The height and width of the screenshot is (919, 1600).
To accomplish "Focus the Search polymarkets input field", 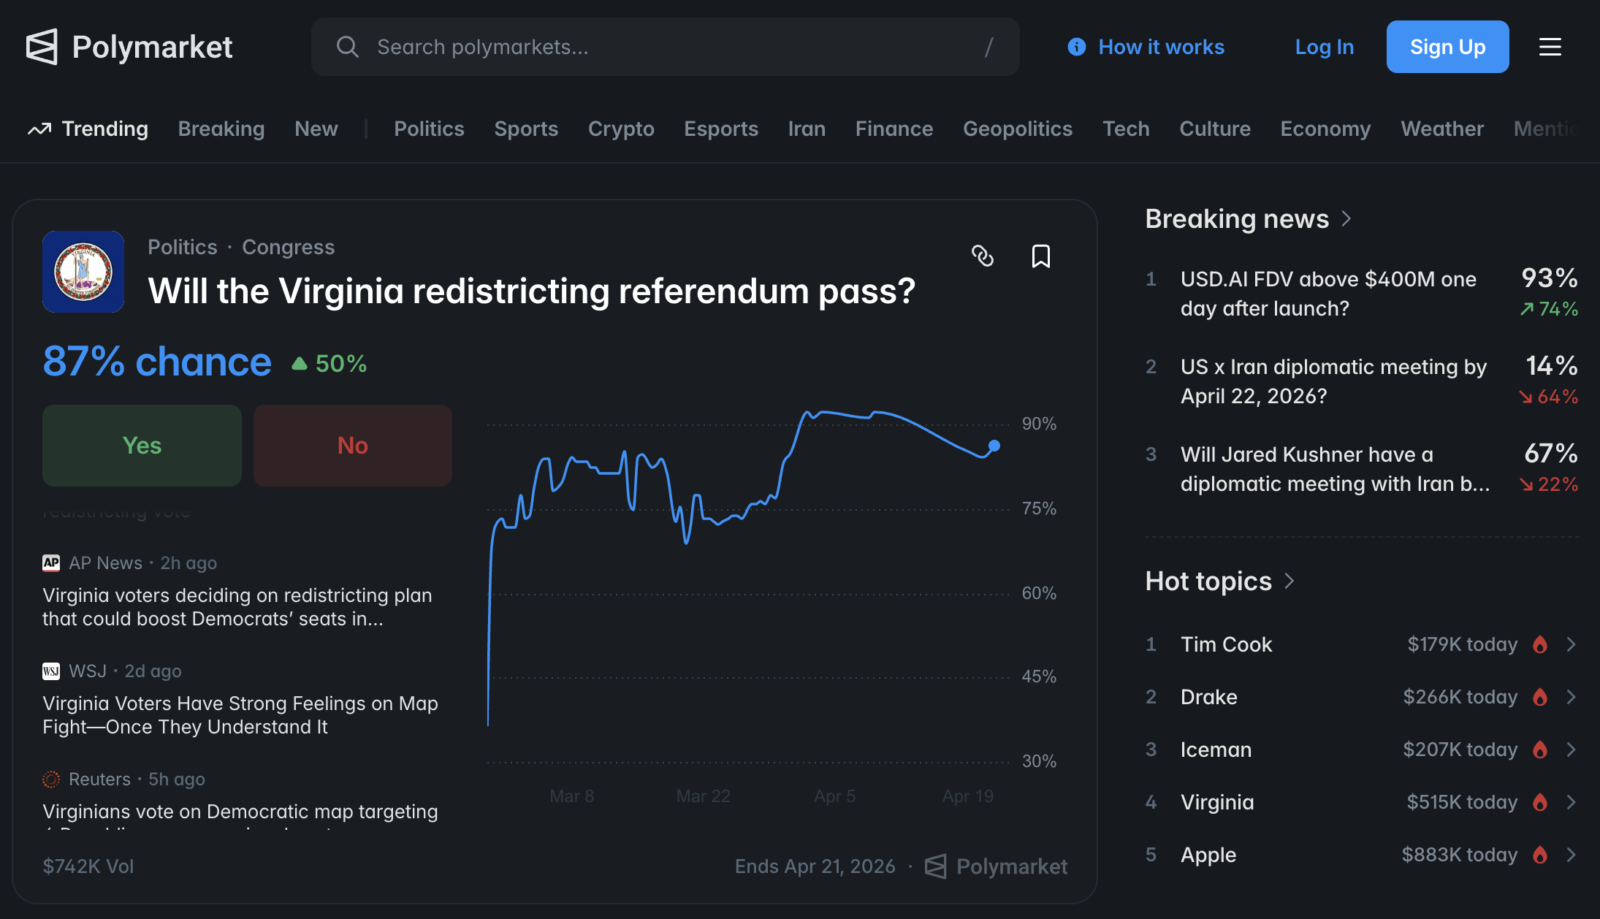I will coord(665,47).
